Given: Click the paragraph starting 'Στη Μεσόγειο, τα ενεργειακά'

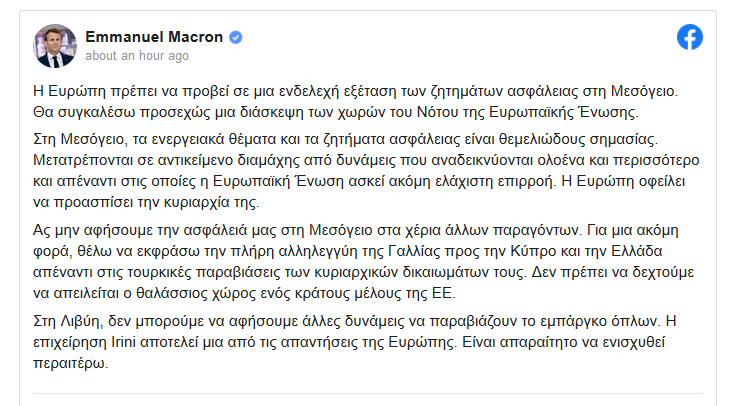Looking at the screenshot, I should [x=366, y=171].
